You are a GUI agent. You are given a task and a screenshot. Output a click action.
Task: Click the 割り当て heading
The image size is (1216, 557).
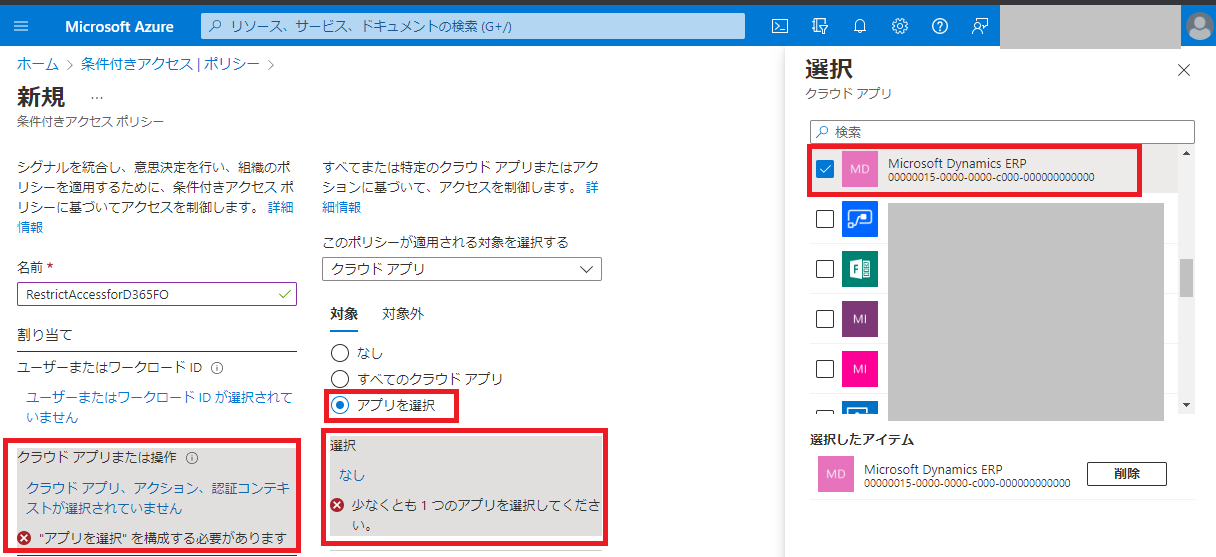pyautogui.click(x=45, y=334)
